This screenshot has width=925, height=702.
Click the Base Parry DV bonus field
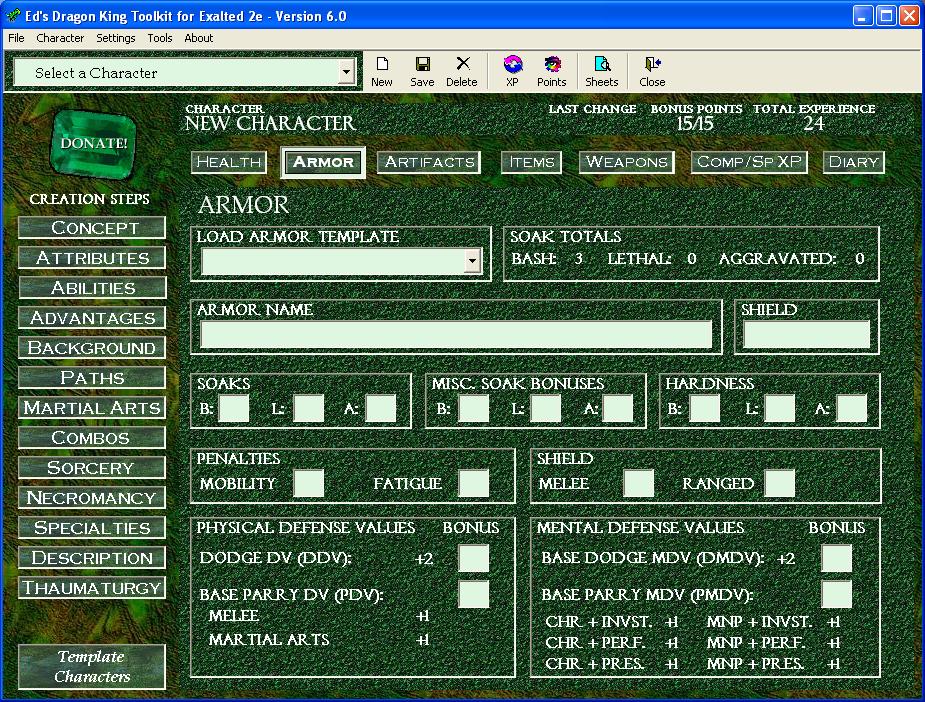click(474, 594)
